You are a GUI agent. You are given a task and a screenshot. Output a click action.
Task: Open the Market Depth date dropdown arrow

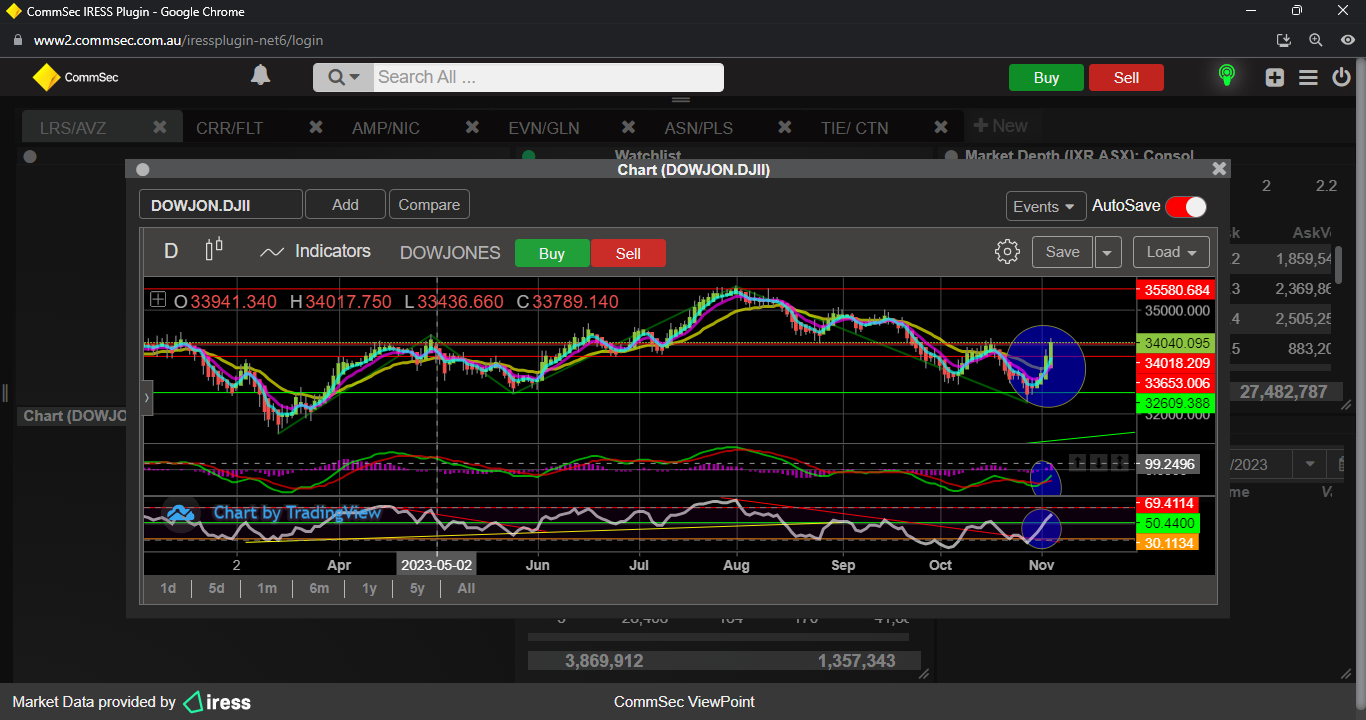click(1308, 464)
